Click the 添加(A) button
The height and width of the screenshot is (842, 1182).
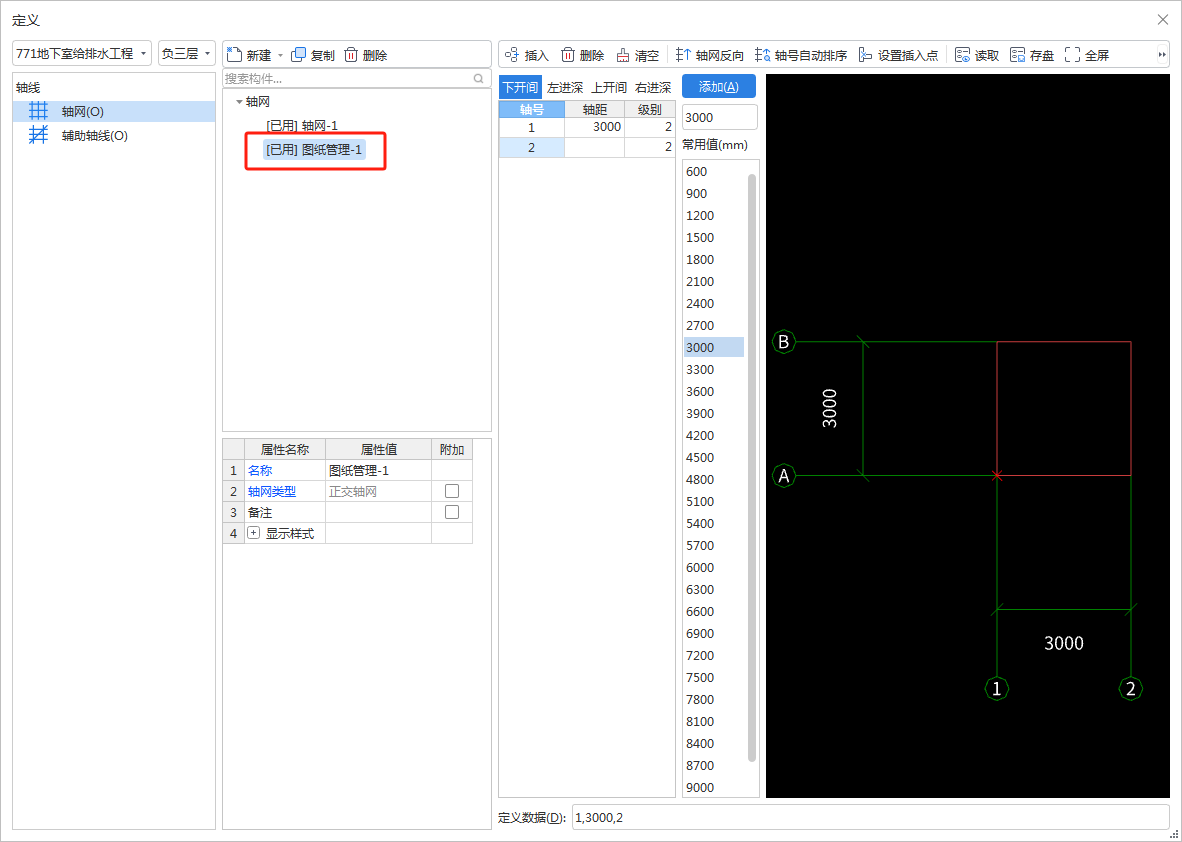click(718, 87)
